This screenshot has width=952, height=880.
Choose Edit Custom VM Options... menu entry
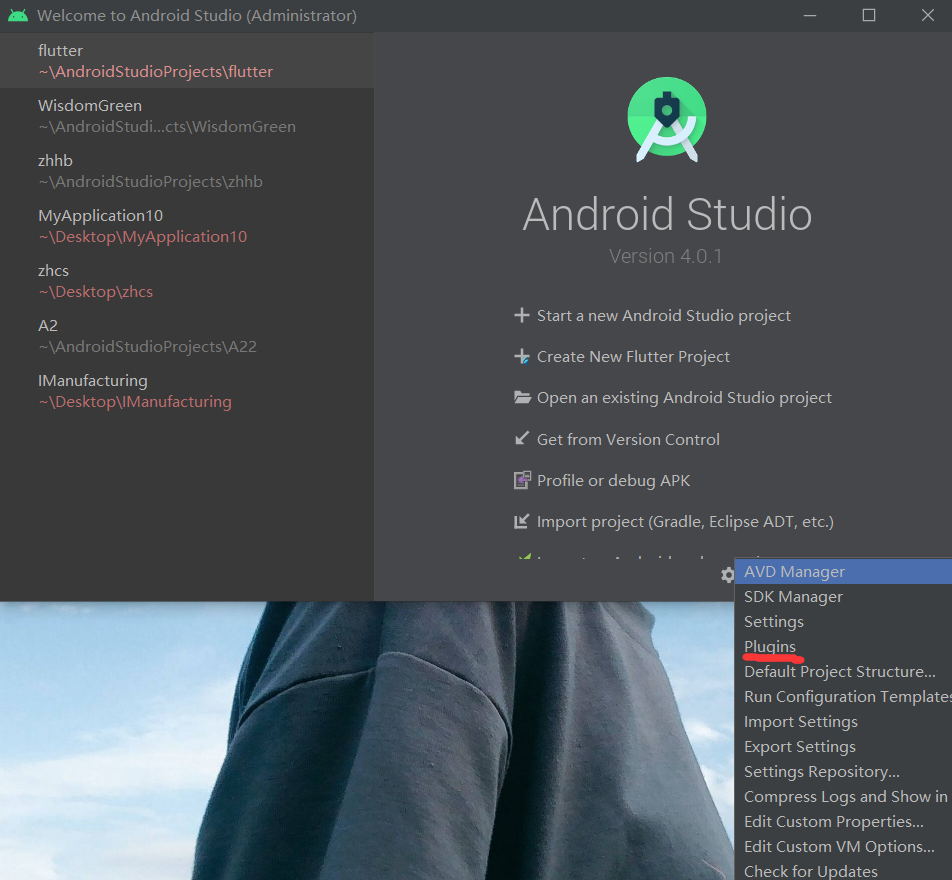tap(843, 846)
